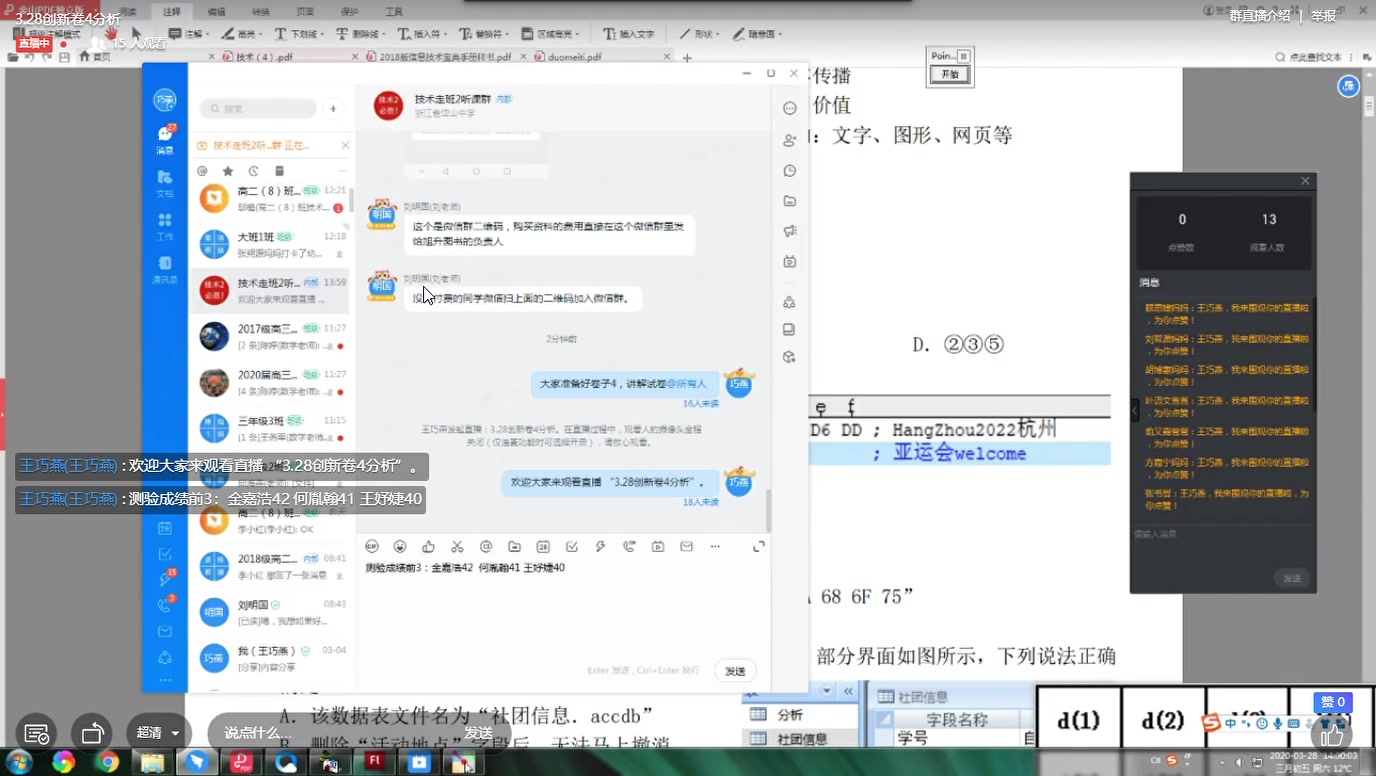The height and width of the screenshot is (776, 1376).
Task: Start a voice call from the chat toolbar
Action: point(629,546)
